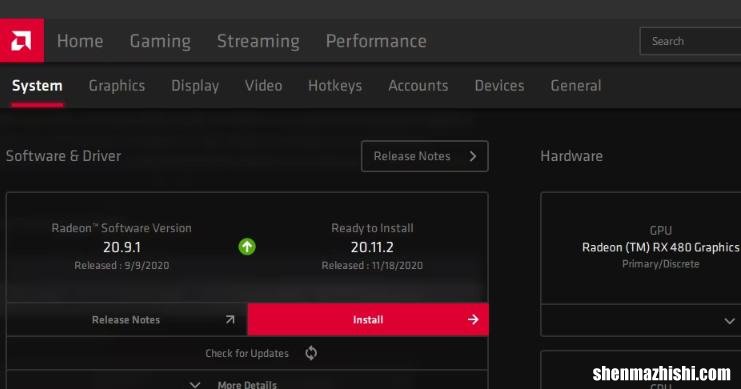The width and height of the screenshot is (741, 389).
Task: Open the Home tab
Action: pos(80,41)
